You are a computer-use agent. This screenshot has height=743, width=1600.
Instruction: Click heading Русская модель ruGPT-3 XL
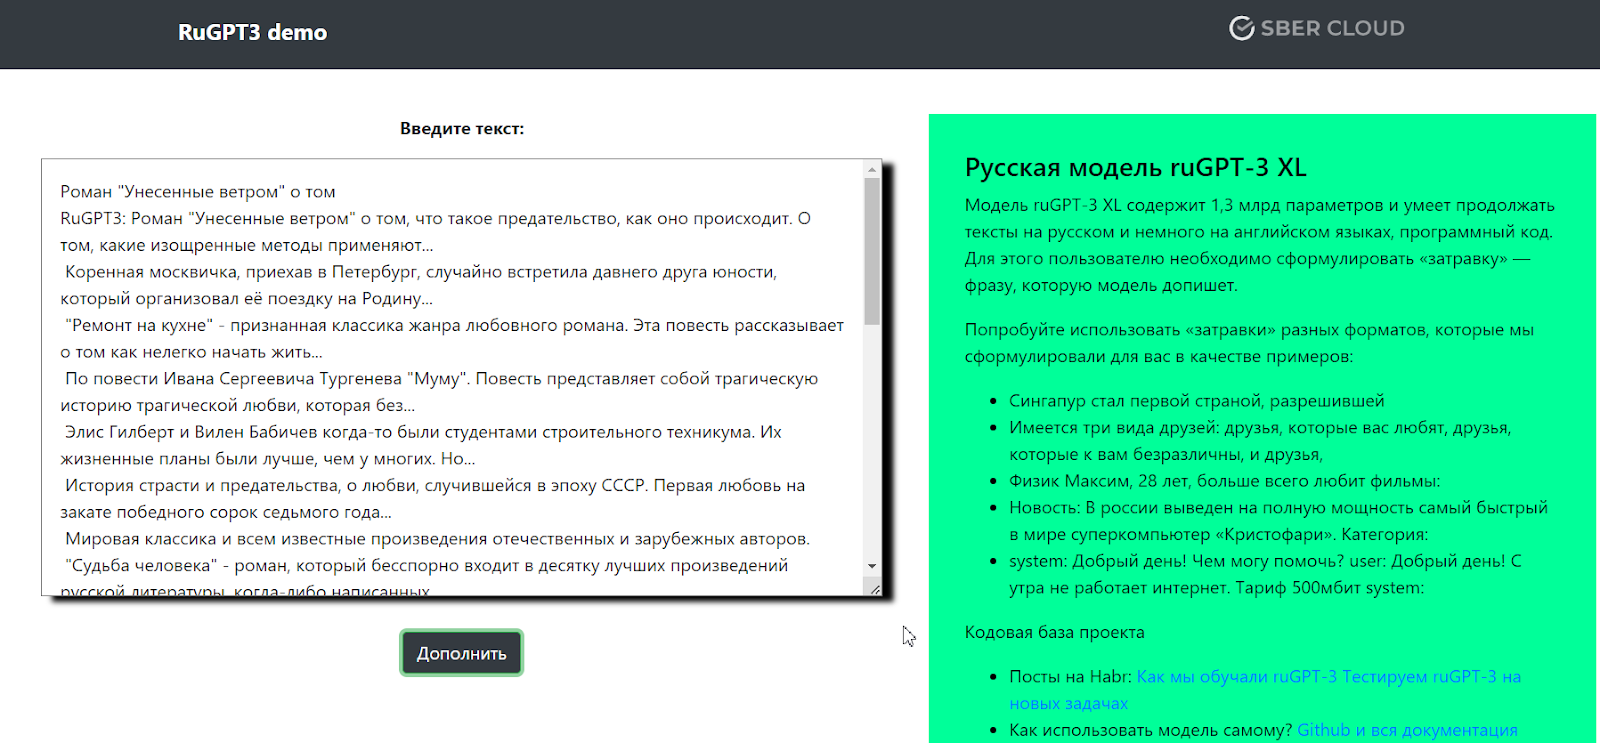coord(1135,167)
